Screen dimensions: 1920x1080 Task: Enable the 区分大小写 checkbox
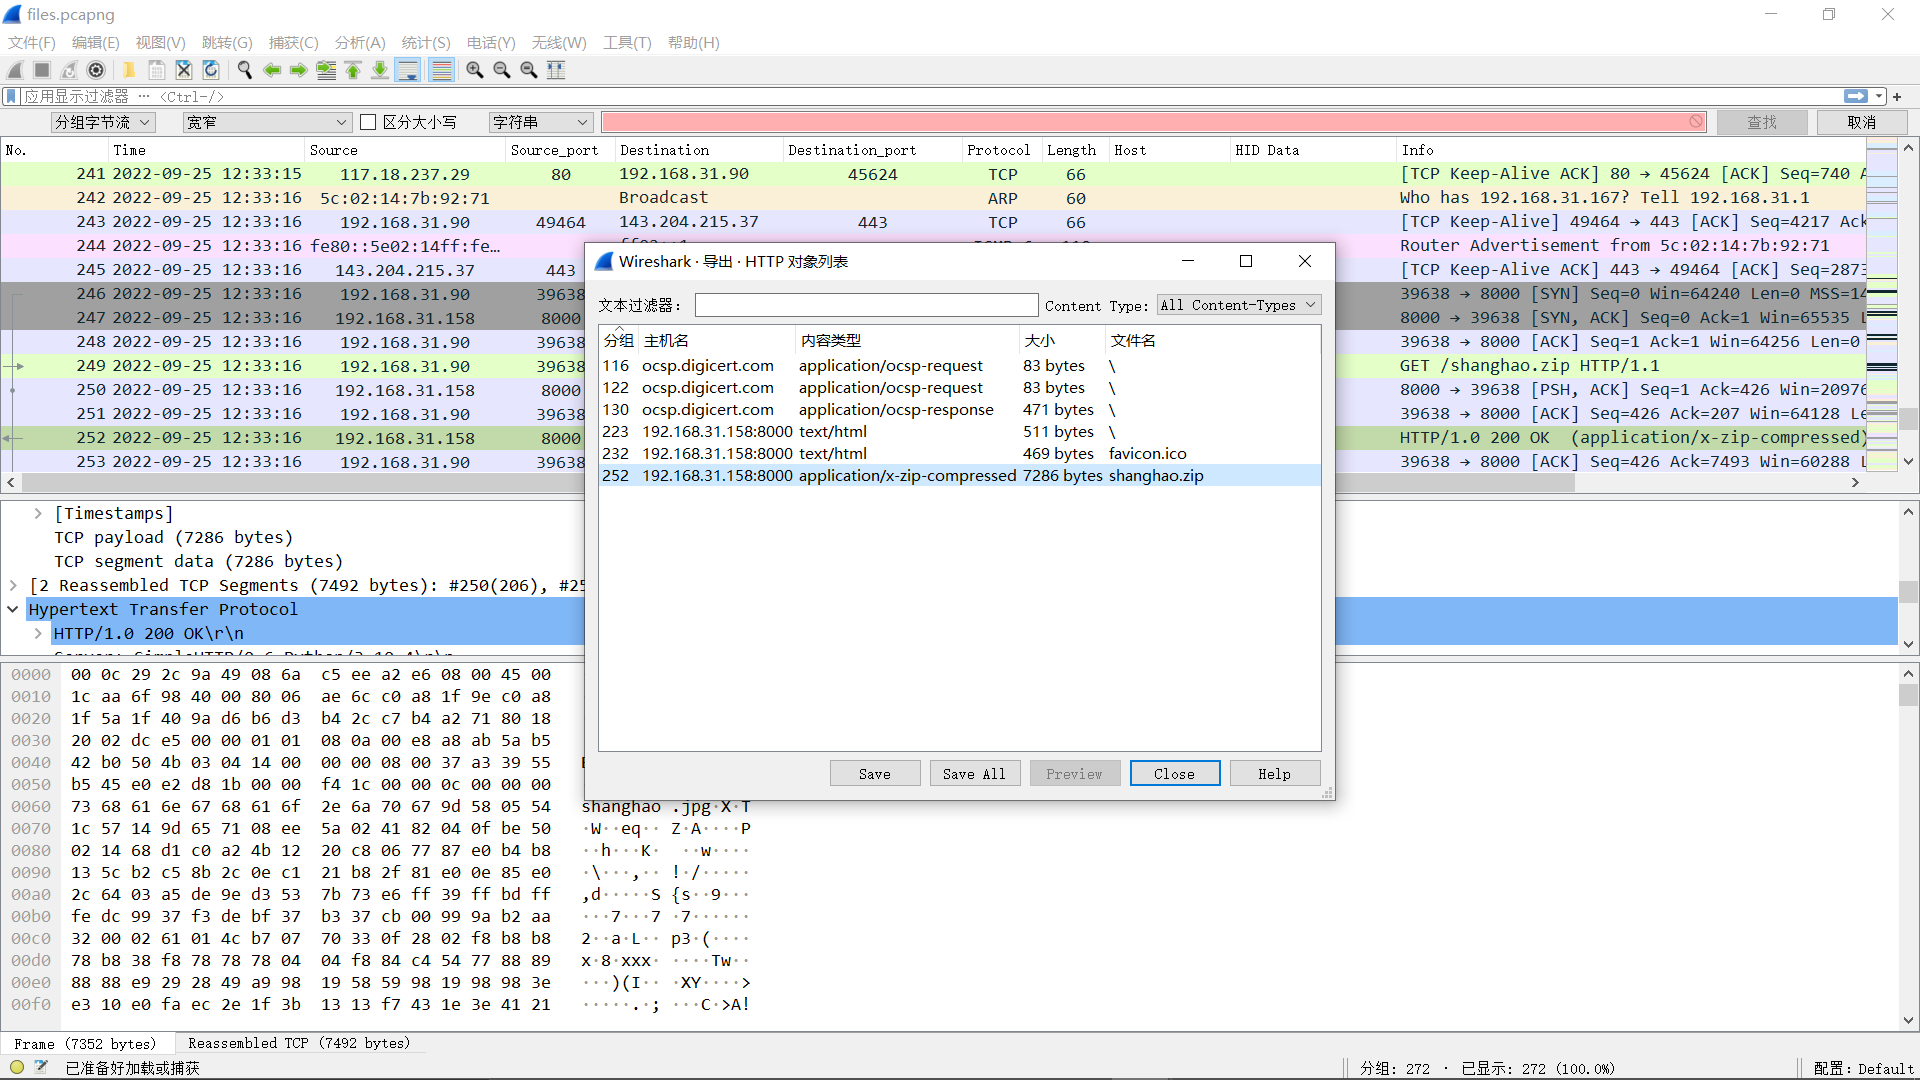click(x=368, y=121)
